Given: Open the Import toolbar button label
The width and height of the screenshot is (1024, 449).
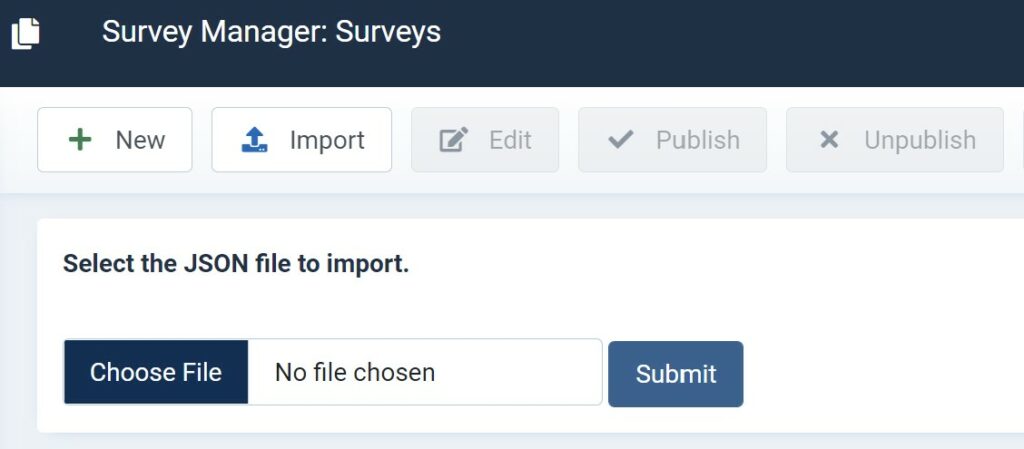Looking at the screenshot, I should coord(327,140).
